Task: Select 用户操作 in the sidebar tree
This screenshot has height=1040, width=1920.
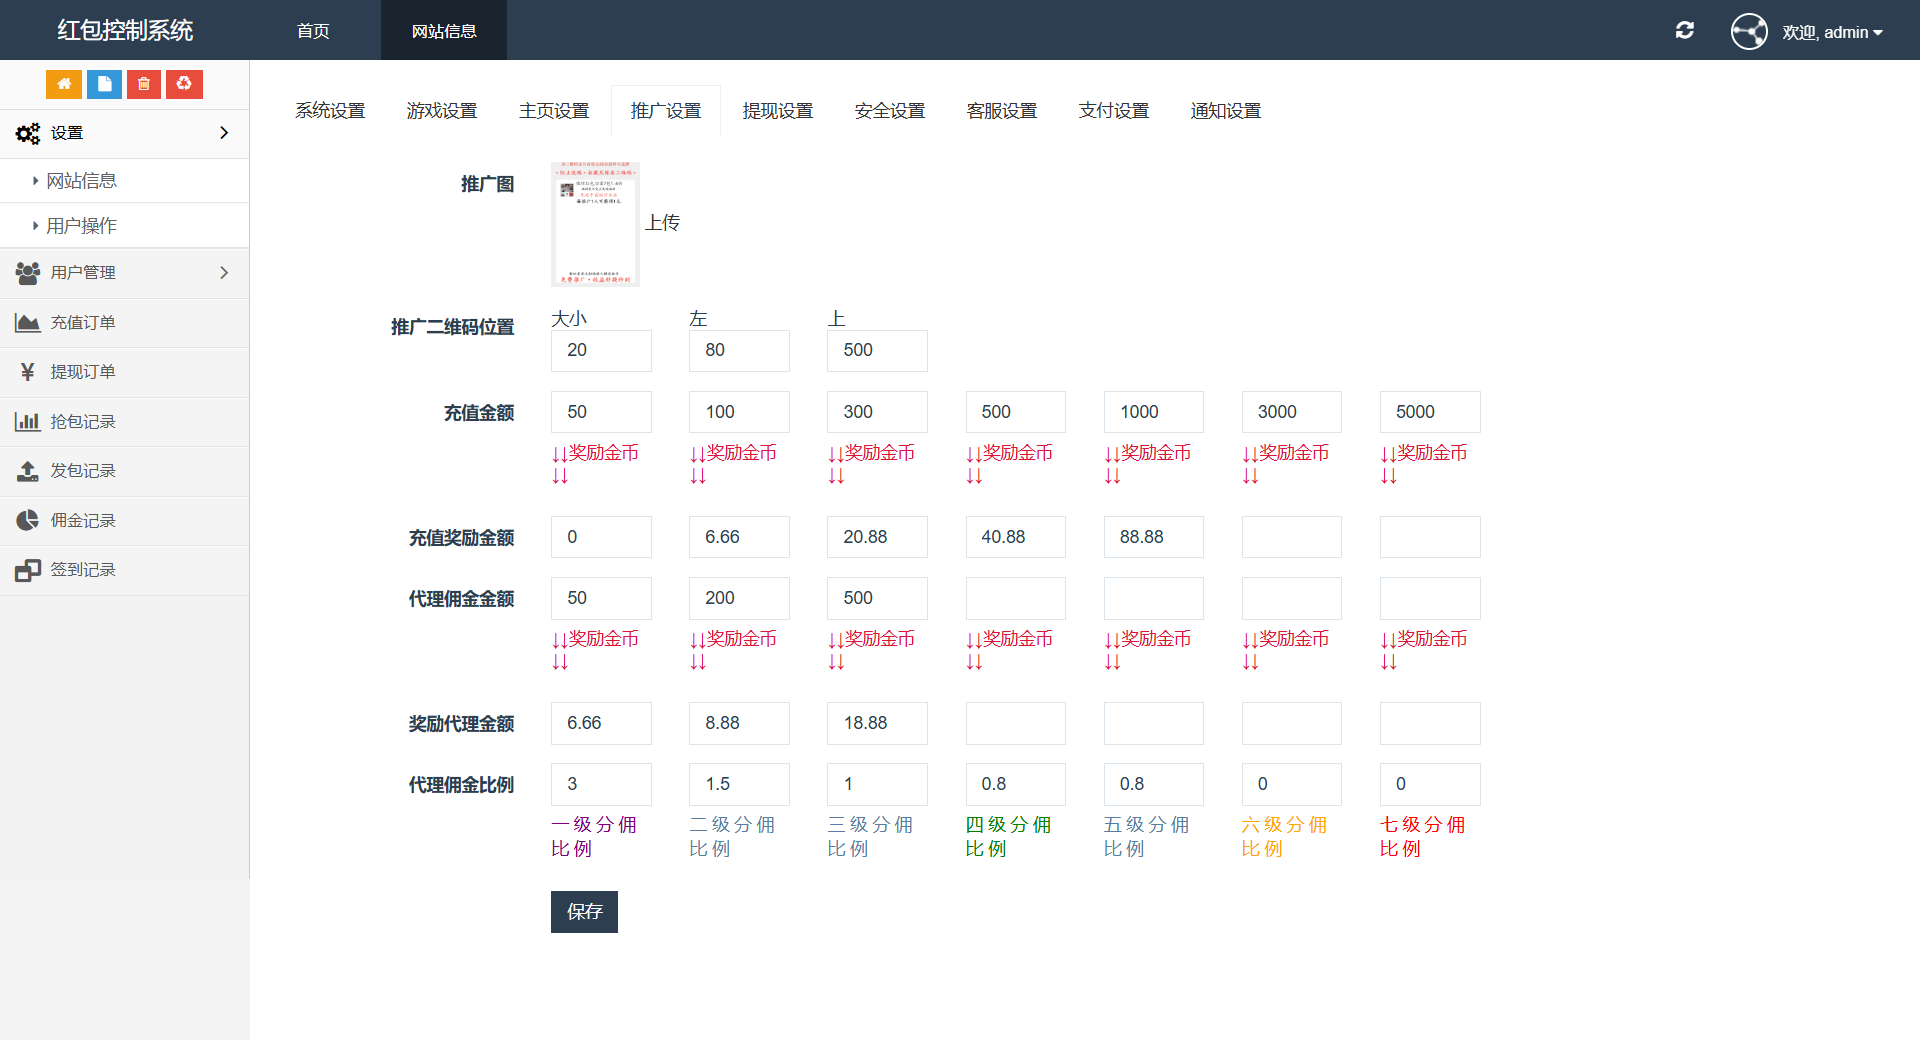Action: 82,226
